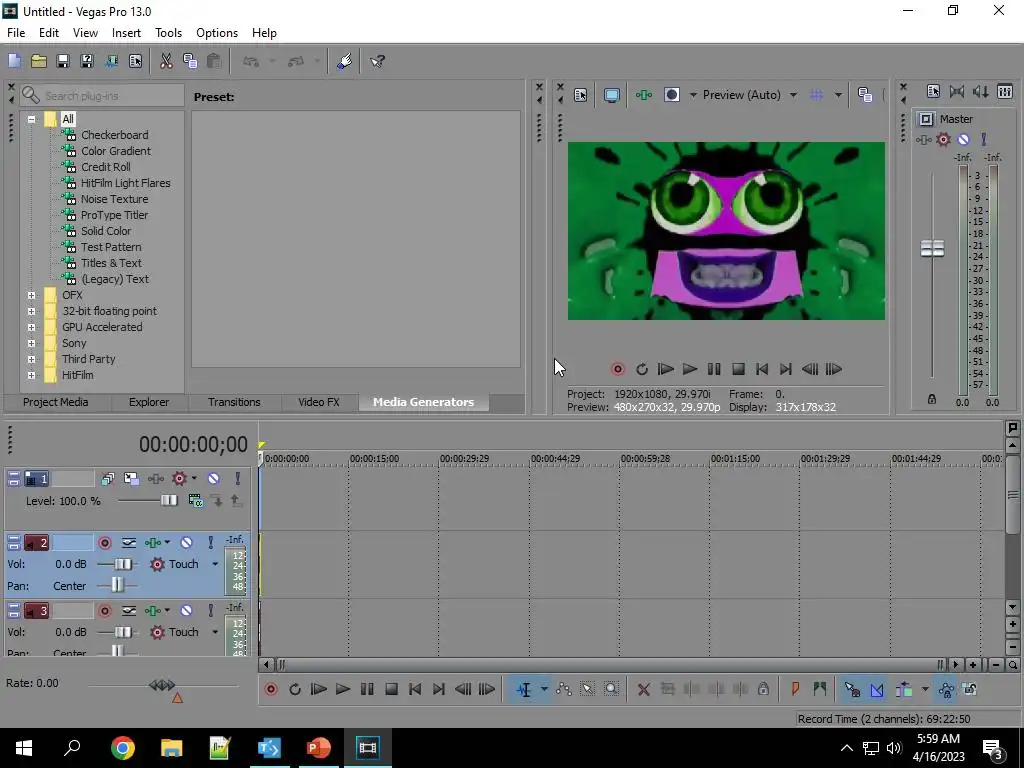Click the New project icon in toolbar

pyautogui.click(x=14, y=61)
